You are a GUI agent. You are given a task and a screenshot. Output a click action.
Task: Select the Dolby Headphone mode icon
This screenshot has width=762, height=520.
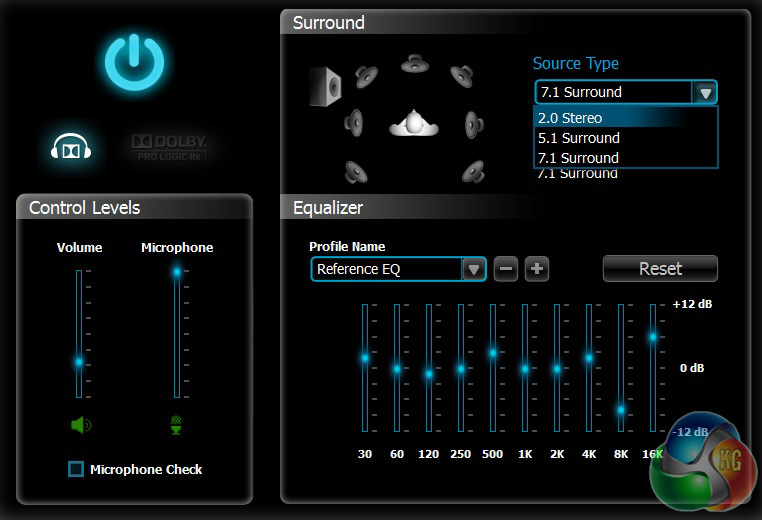(71, 147)
